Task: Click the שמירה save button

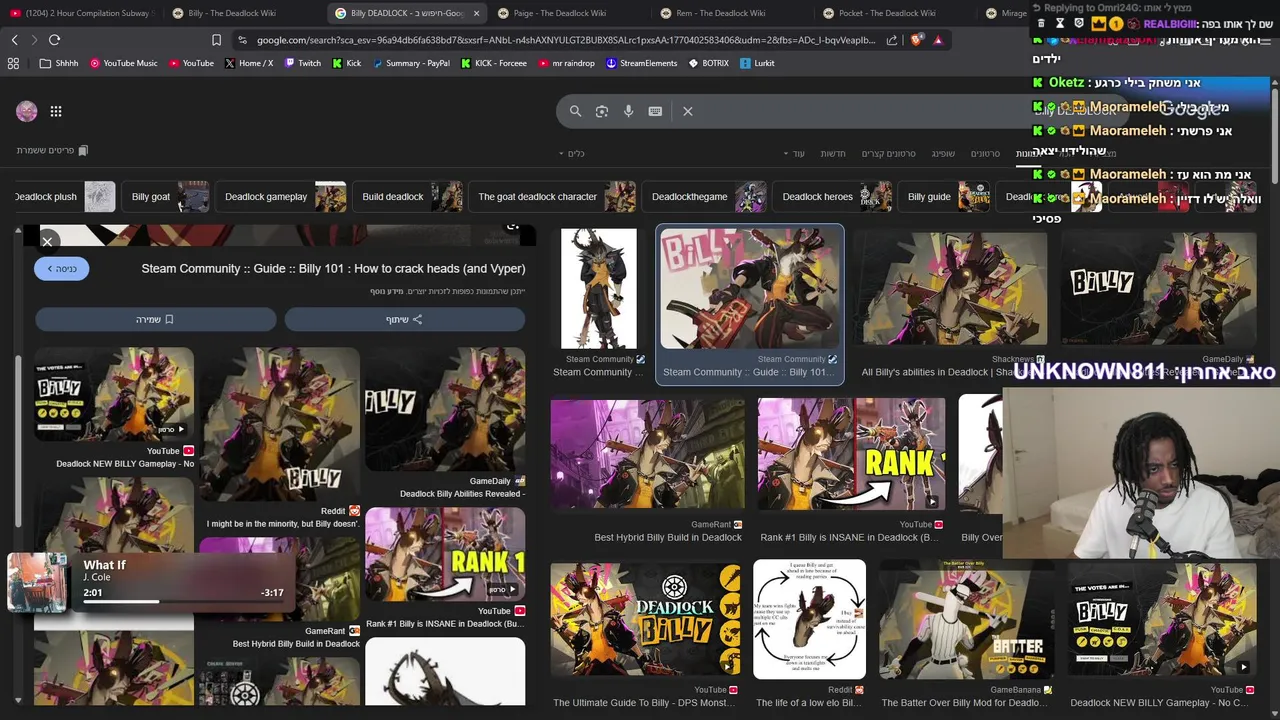Action: [155, 319]
